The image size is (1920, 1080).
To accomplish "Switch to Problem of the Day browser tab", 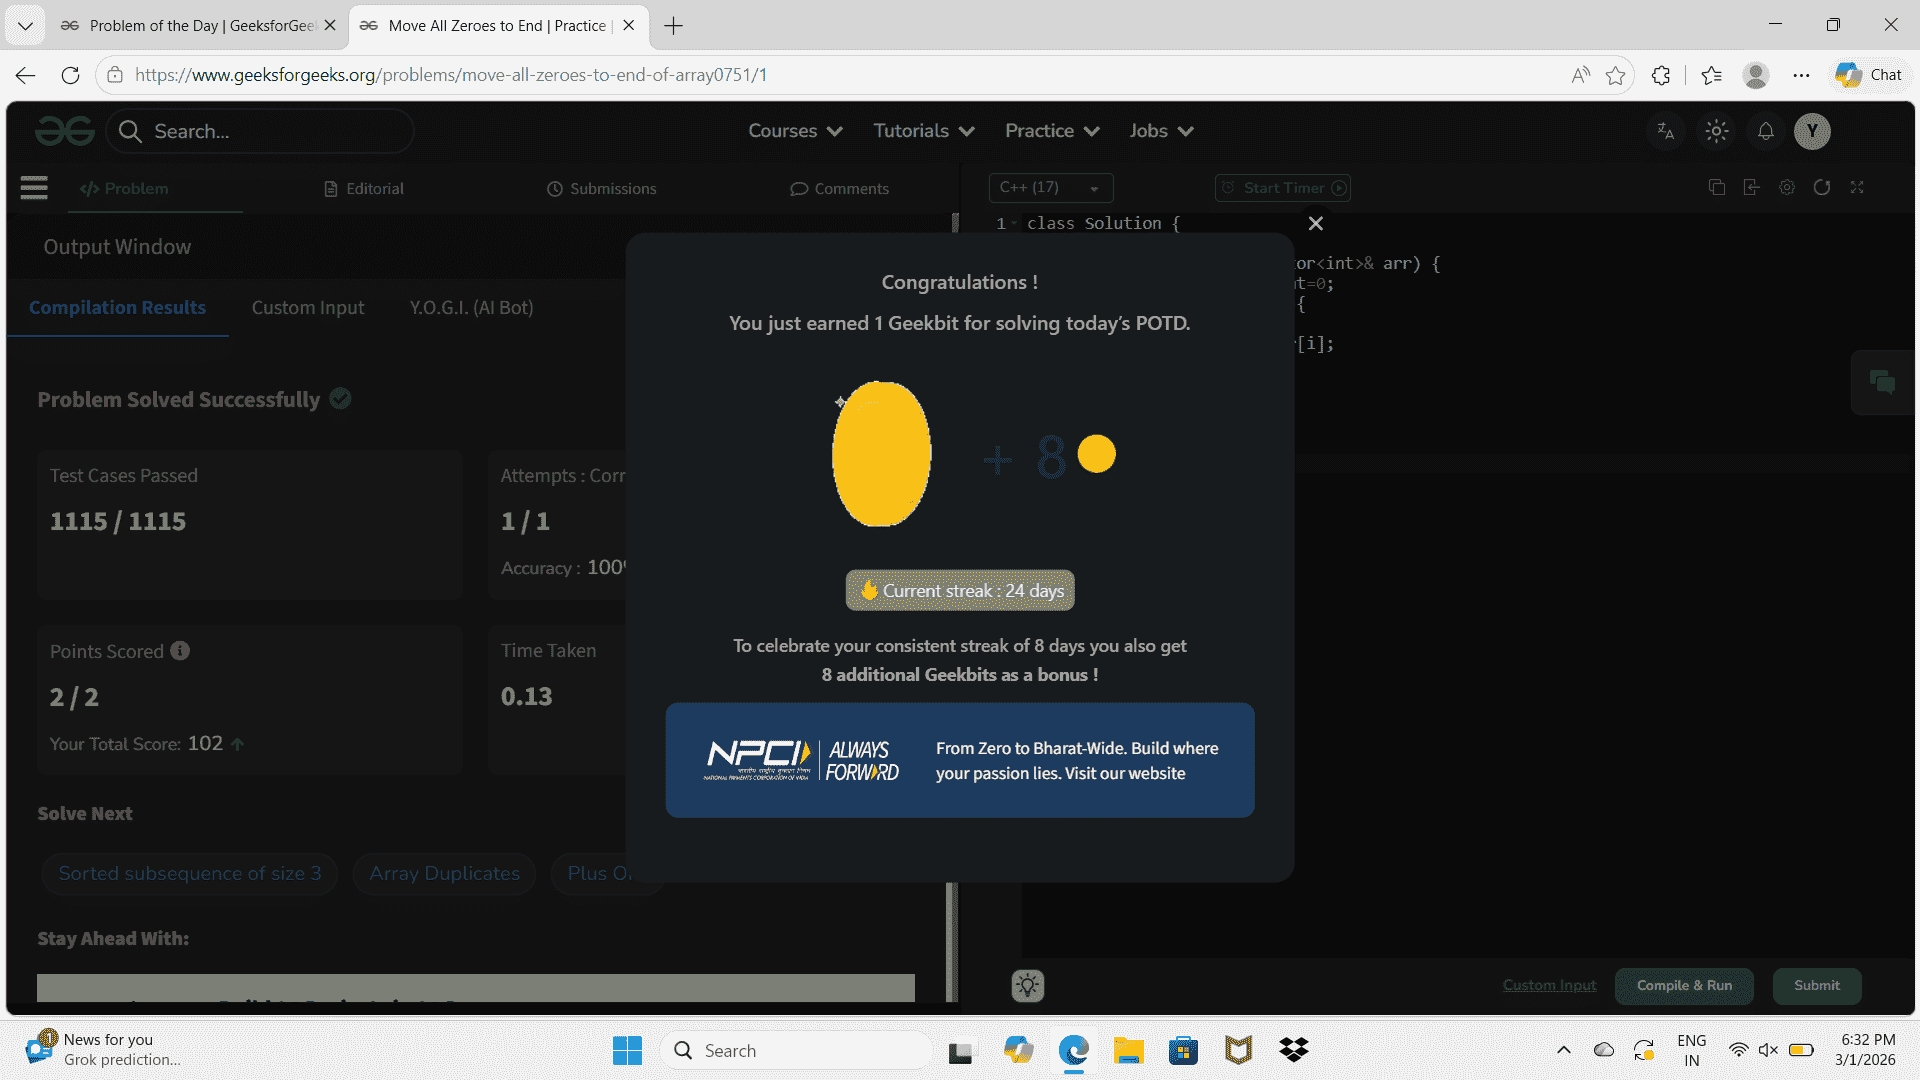I will pos(198,26).
